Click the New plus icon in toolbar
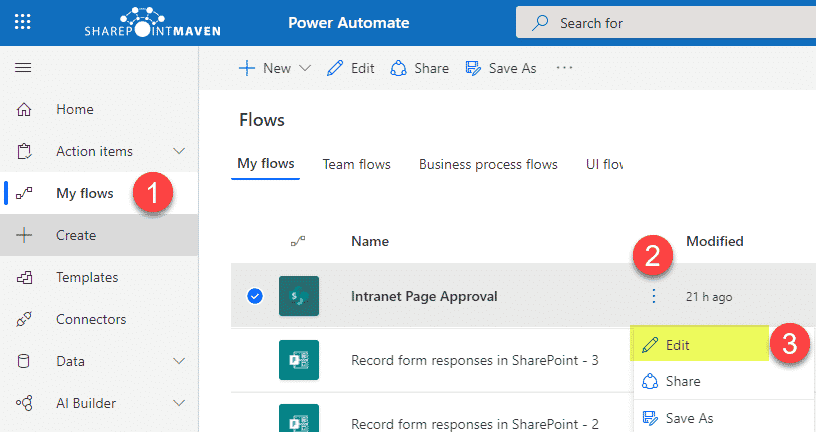This screenshot has width=816, height=432. point(247,68)
